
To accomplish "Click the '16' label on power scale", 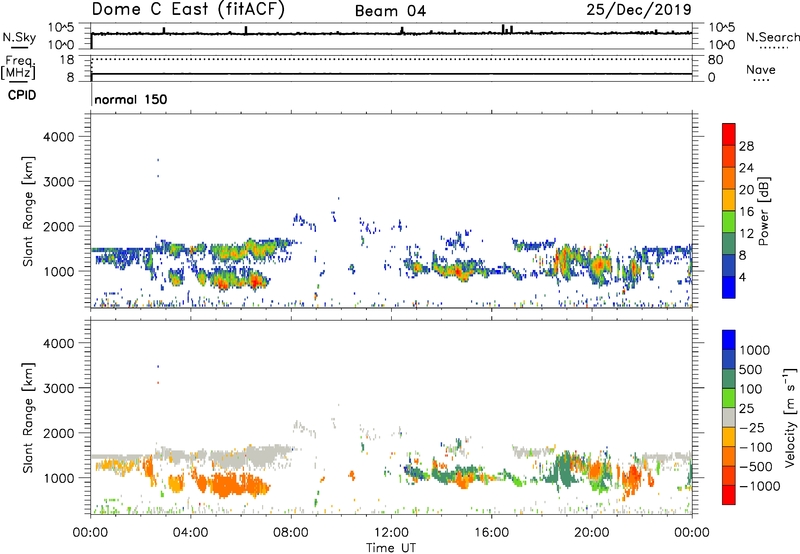I will (746, 212).
